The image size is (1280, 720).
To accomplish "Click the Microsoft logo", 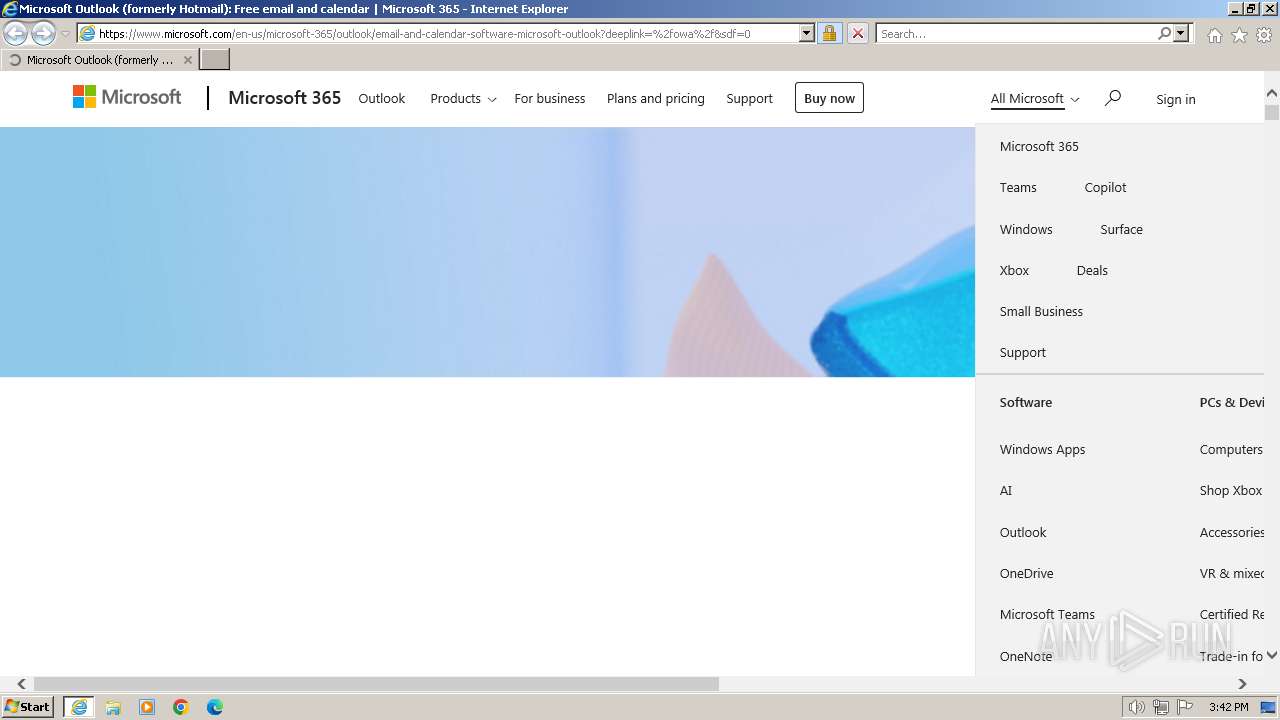I will [x=127, y=97].
